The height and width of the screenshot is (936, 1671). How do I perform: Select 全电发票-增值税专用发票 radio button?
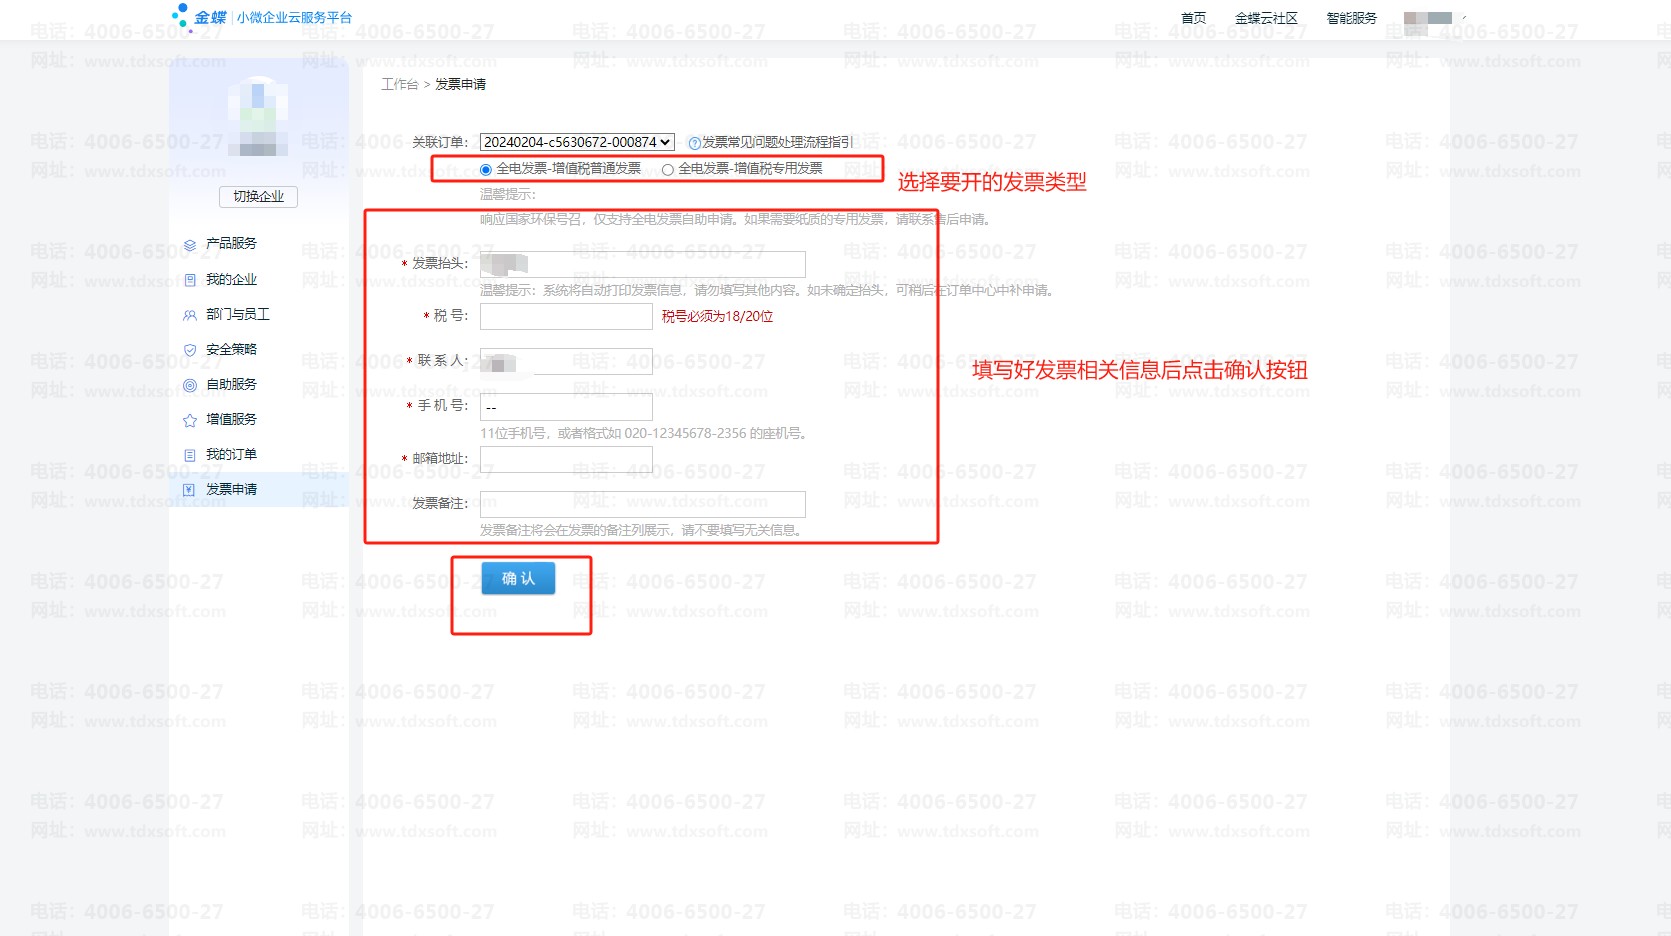click(x=668, y=170)
